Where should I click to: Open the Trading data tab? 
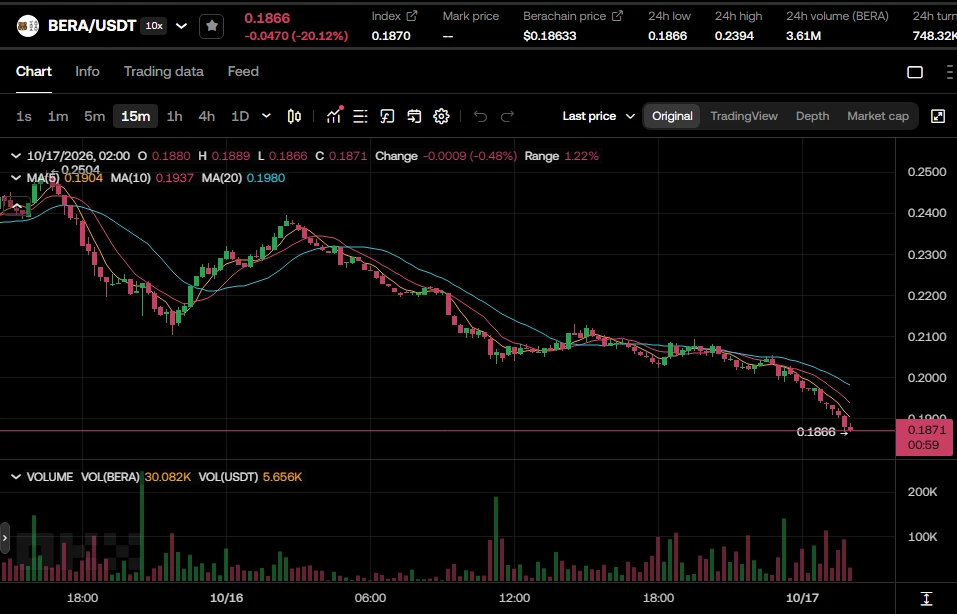(x=164, y=71)
